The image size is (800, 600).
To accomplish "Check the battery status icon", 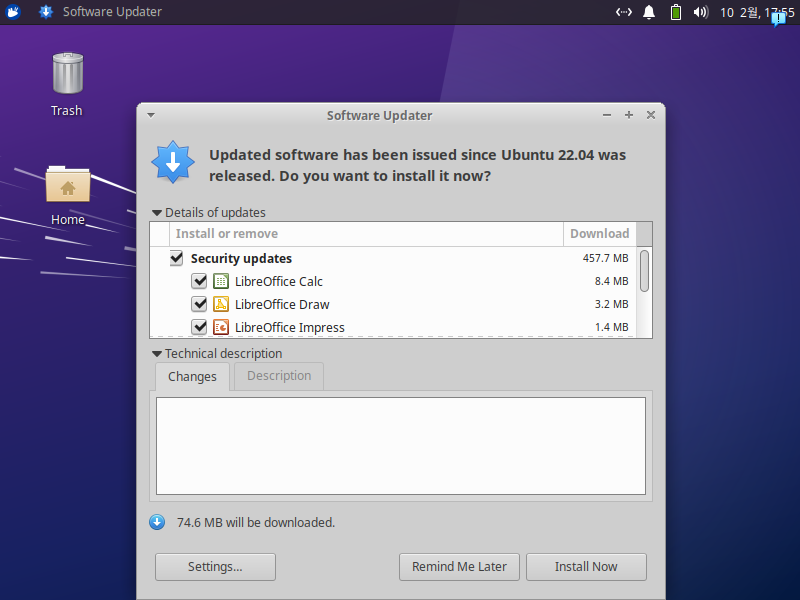I will 676,12.
